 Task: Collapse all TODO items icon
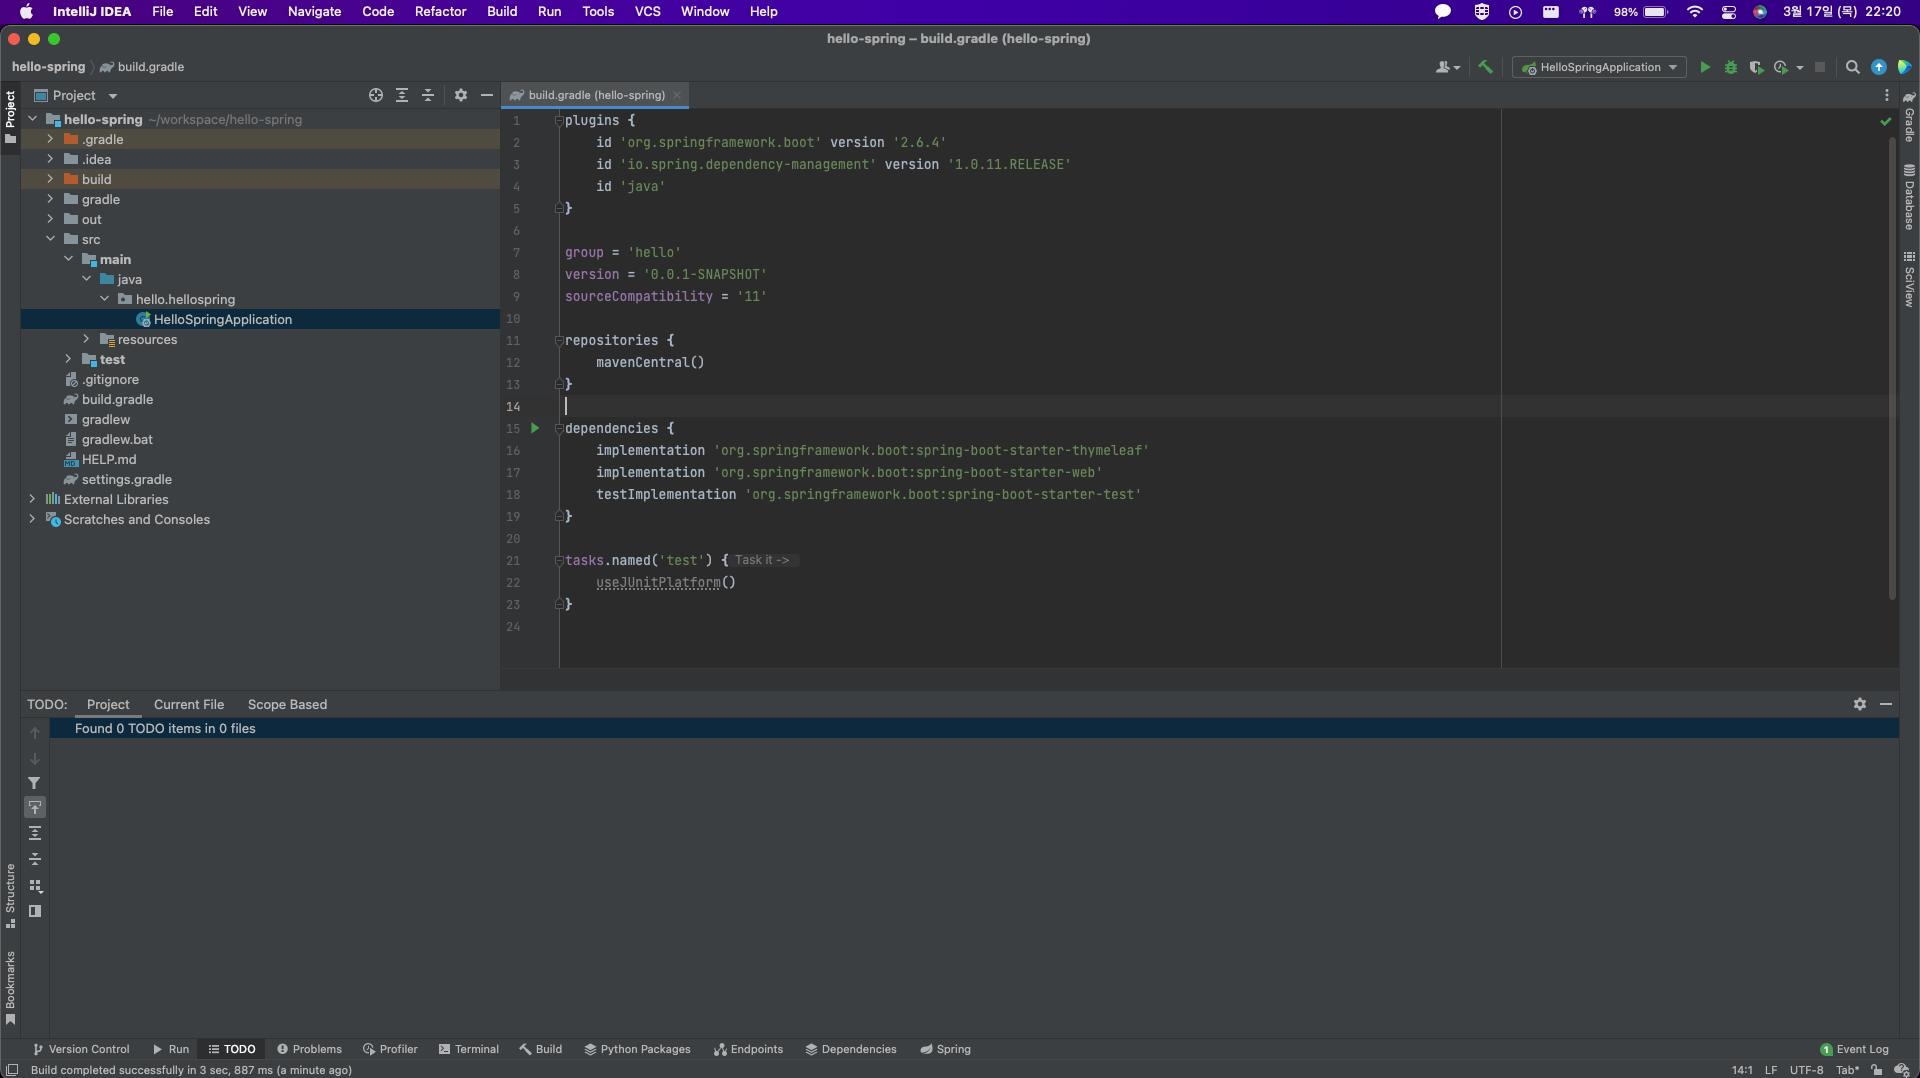coord(35,859)
